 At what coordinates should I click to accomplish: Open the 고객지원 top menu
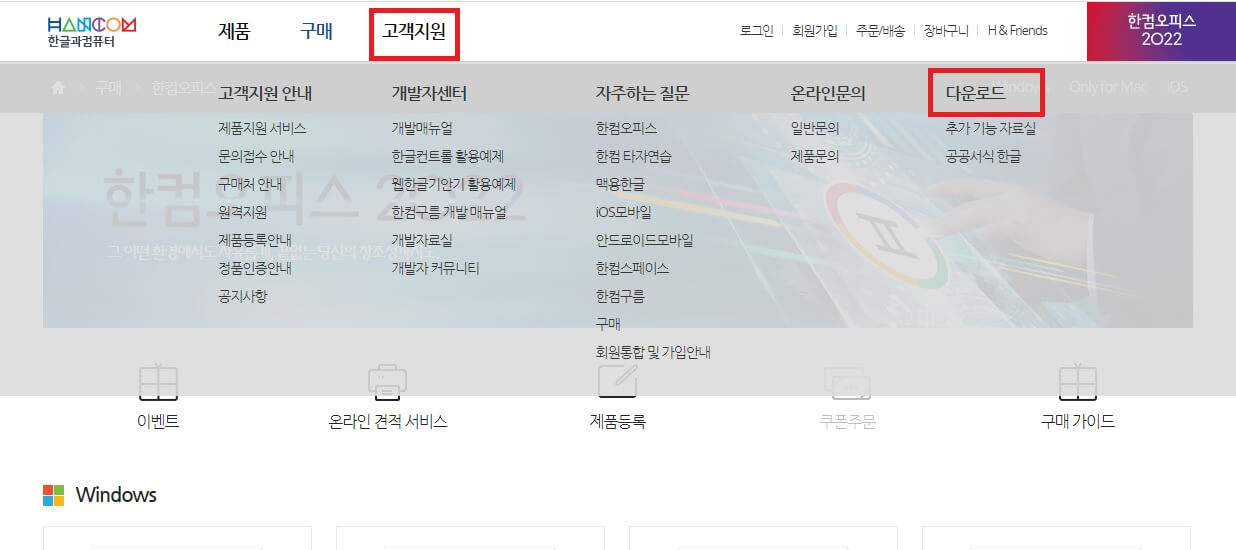click(x=414, y=32)
